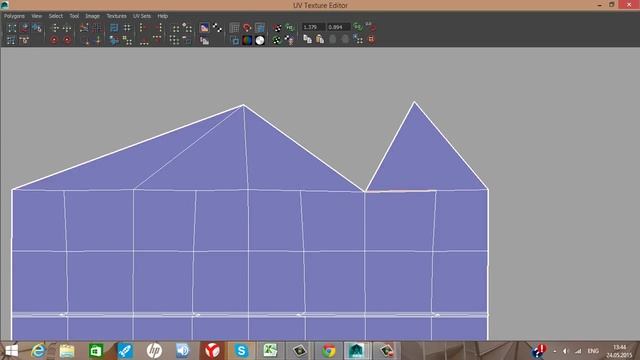Unfold selected UVs
640x360 pixels.
tap(114, 40)
